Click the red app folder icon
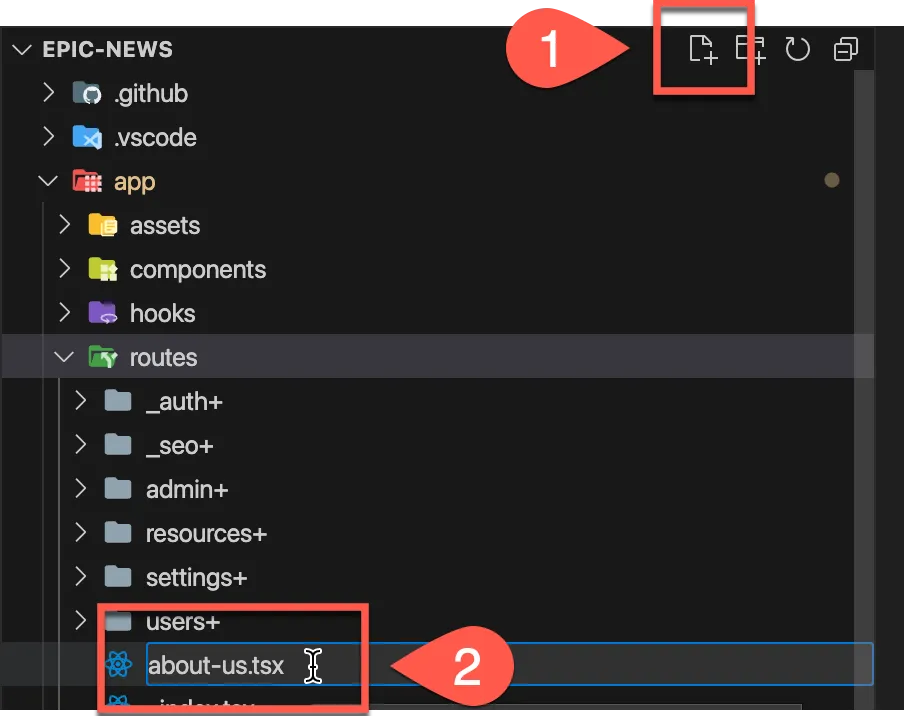 (87, 181)
